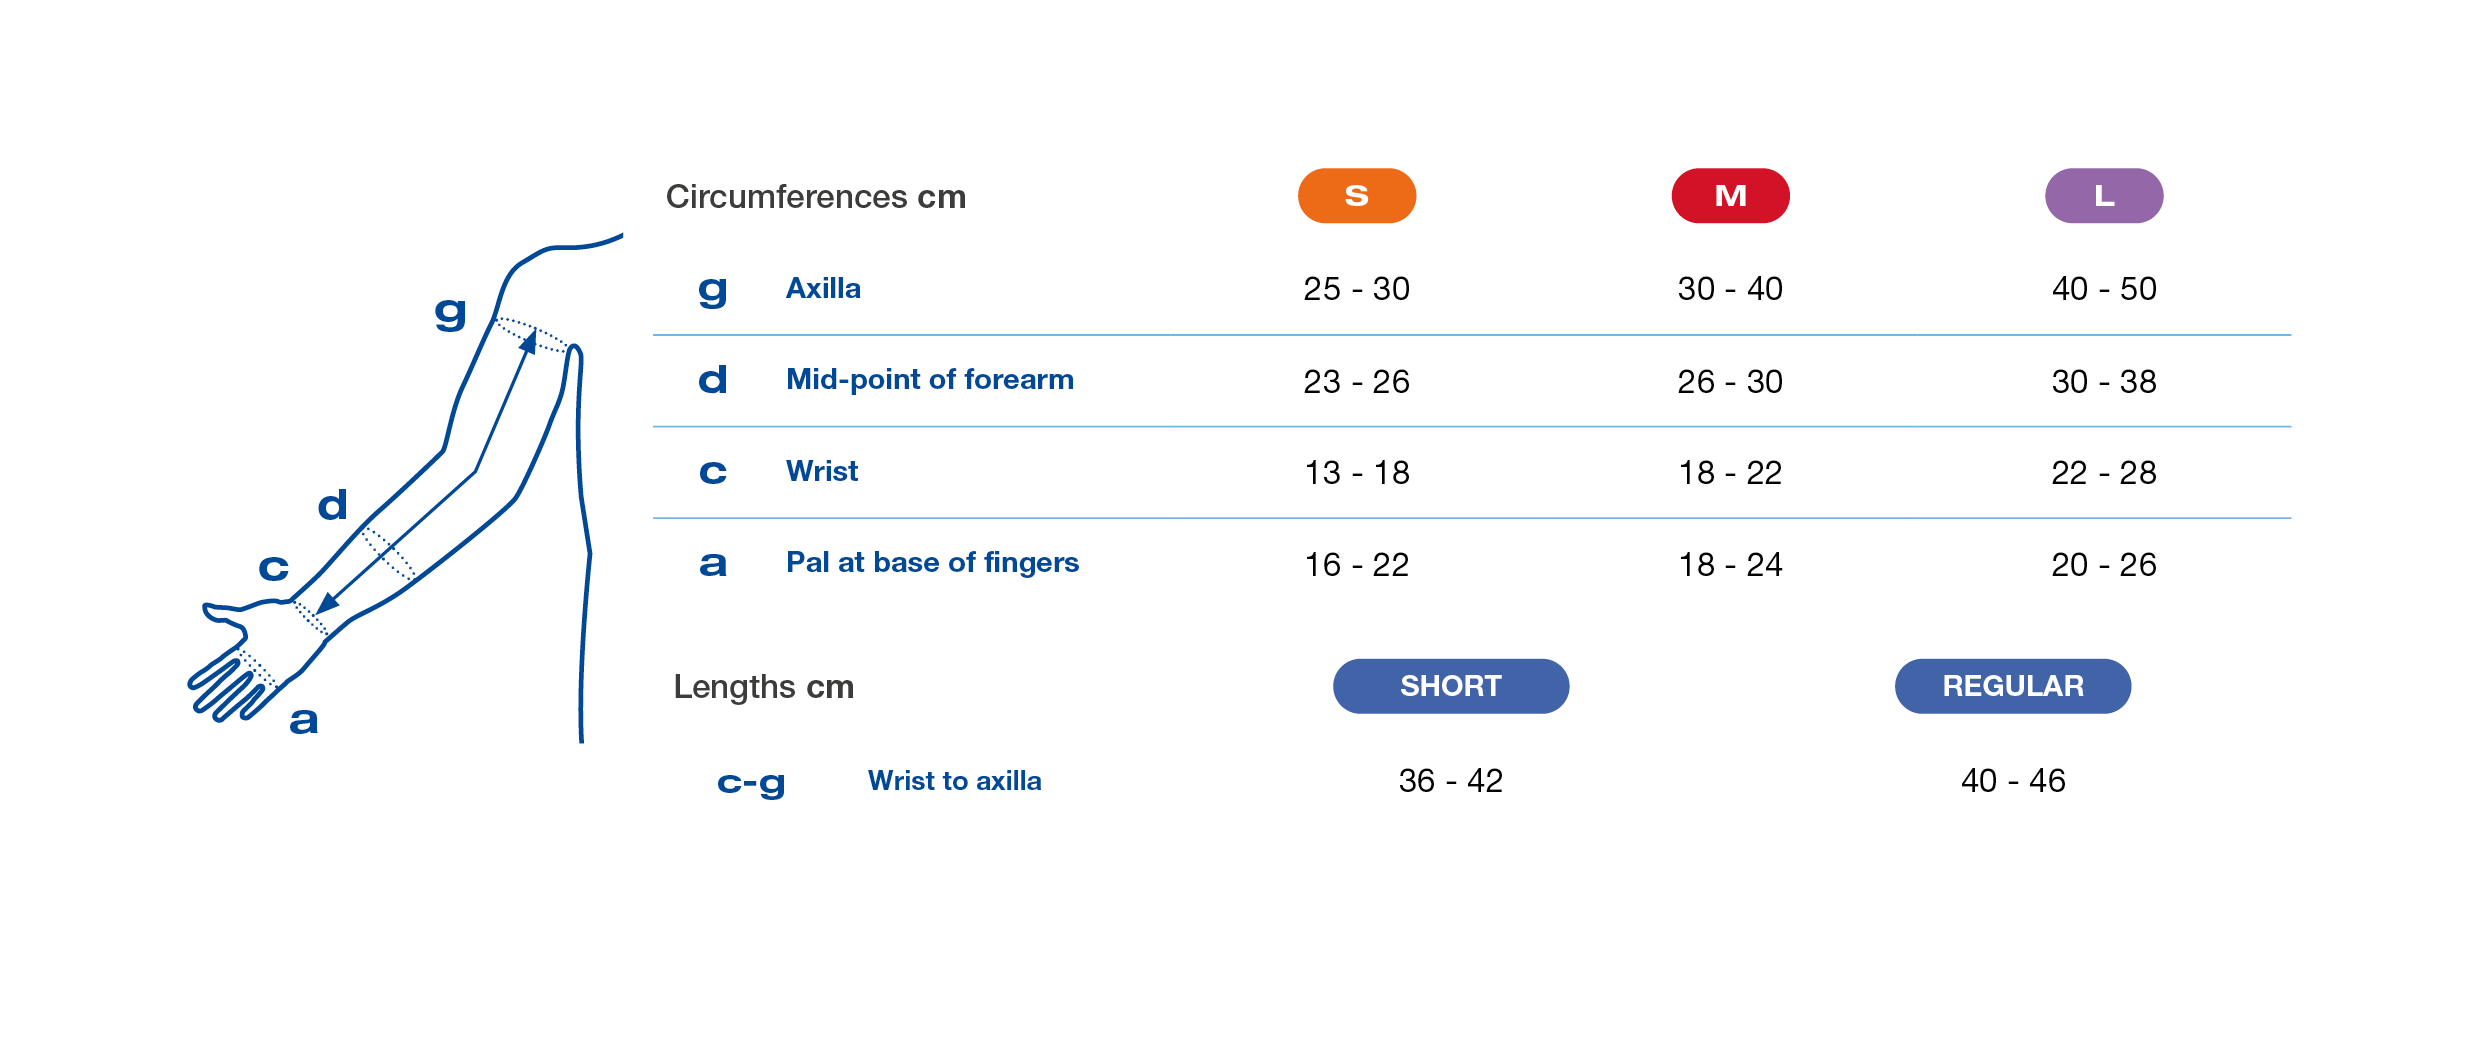Click letter d on the arm diagram

click(x=333, y=505)
